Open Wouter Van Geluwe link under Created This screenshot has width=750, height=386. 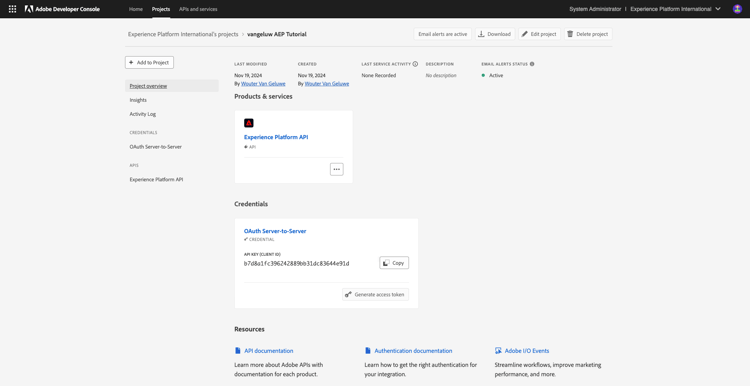327,84
